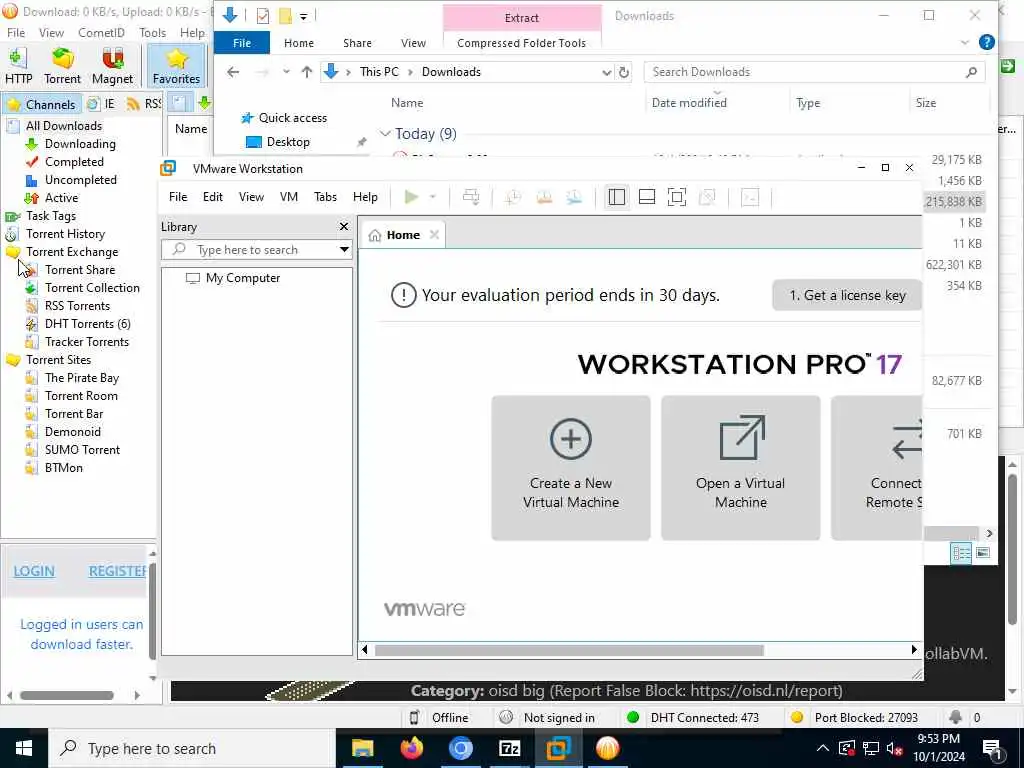Click the Connect to Remote Server tile
The width and height of the screenshot is (1024, 768).
pos(877,468)
